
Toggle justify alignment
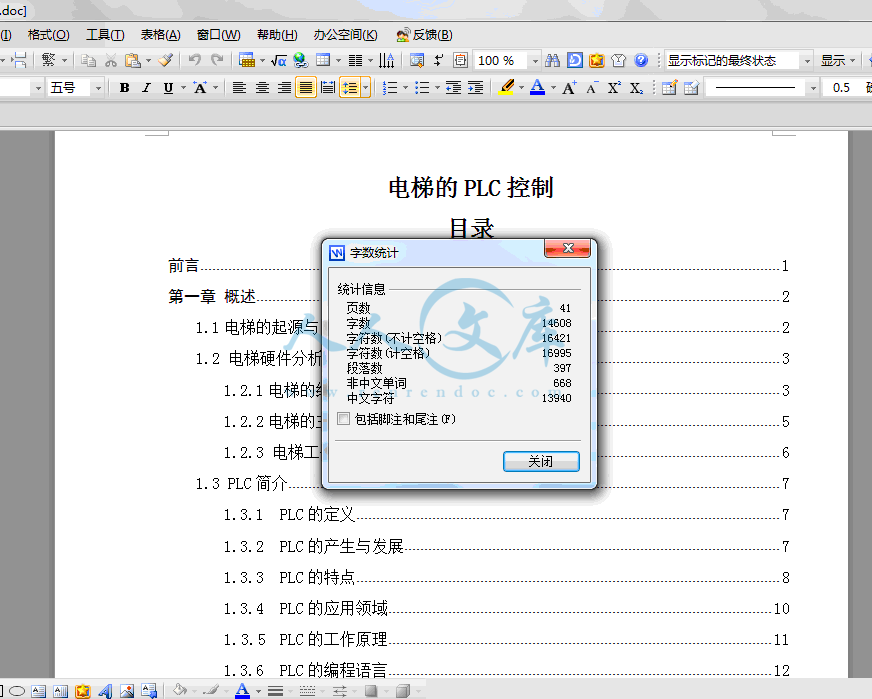(x=306, y=87)
